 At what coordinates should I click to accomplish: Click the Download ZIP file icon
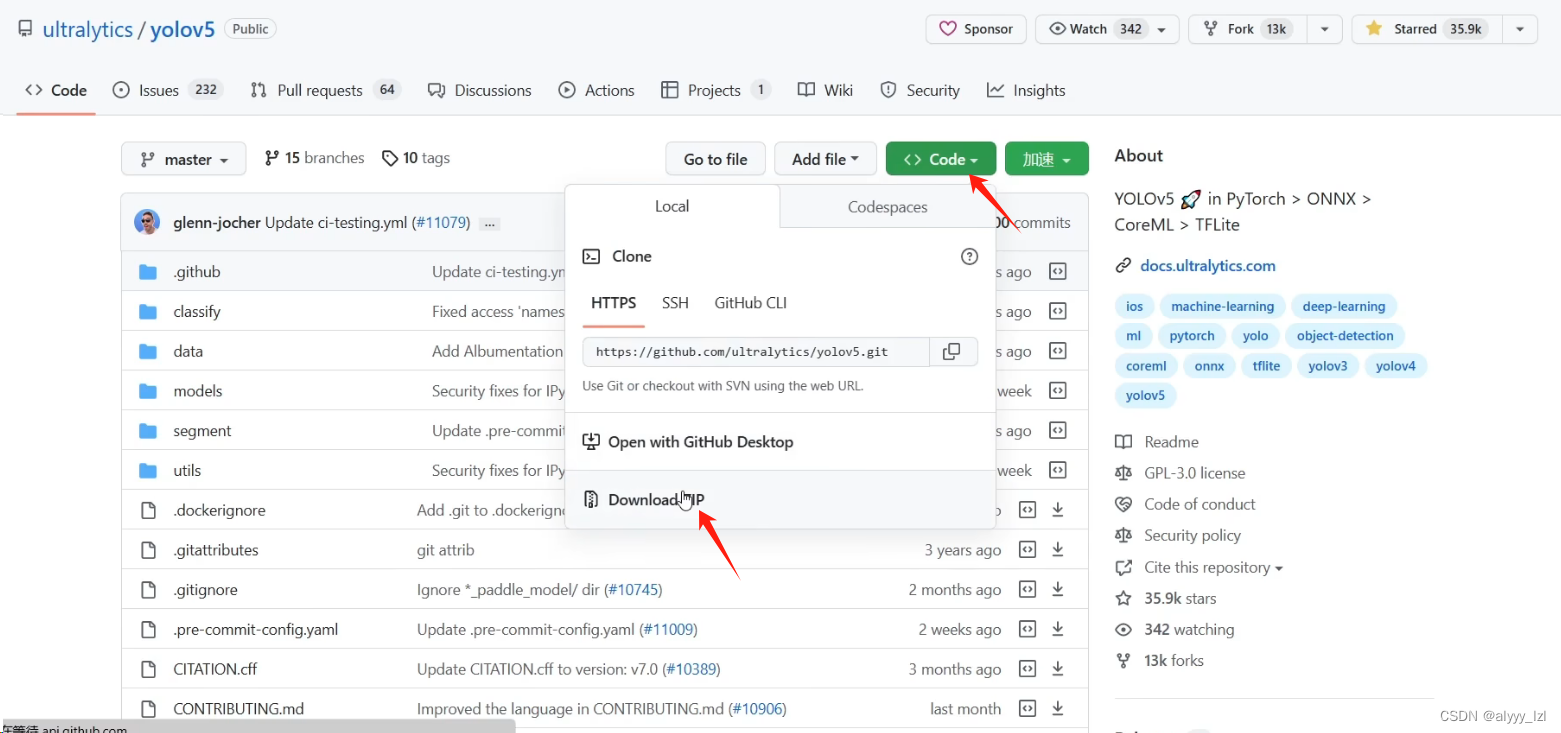tap(591, 499)
